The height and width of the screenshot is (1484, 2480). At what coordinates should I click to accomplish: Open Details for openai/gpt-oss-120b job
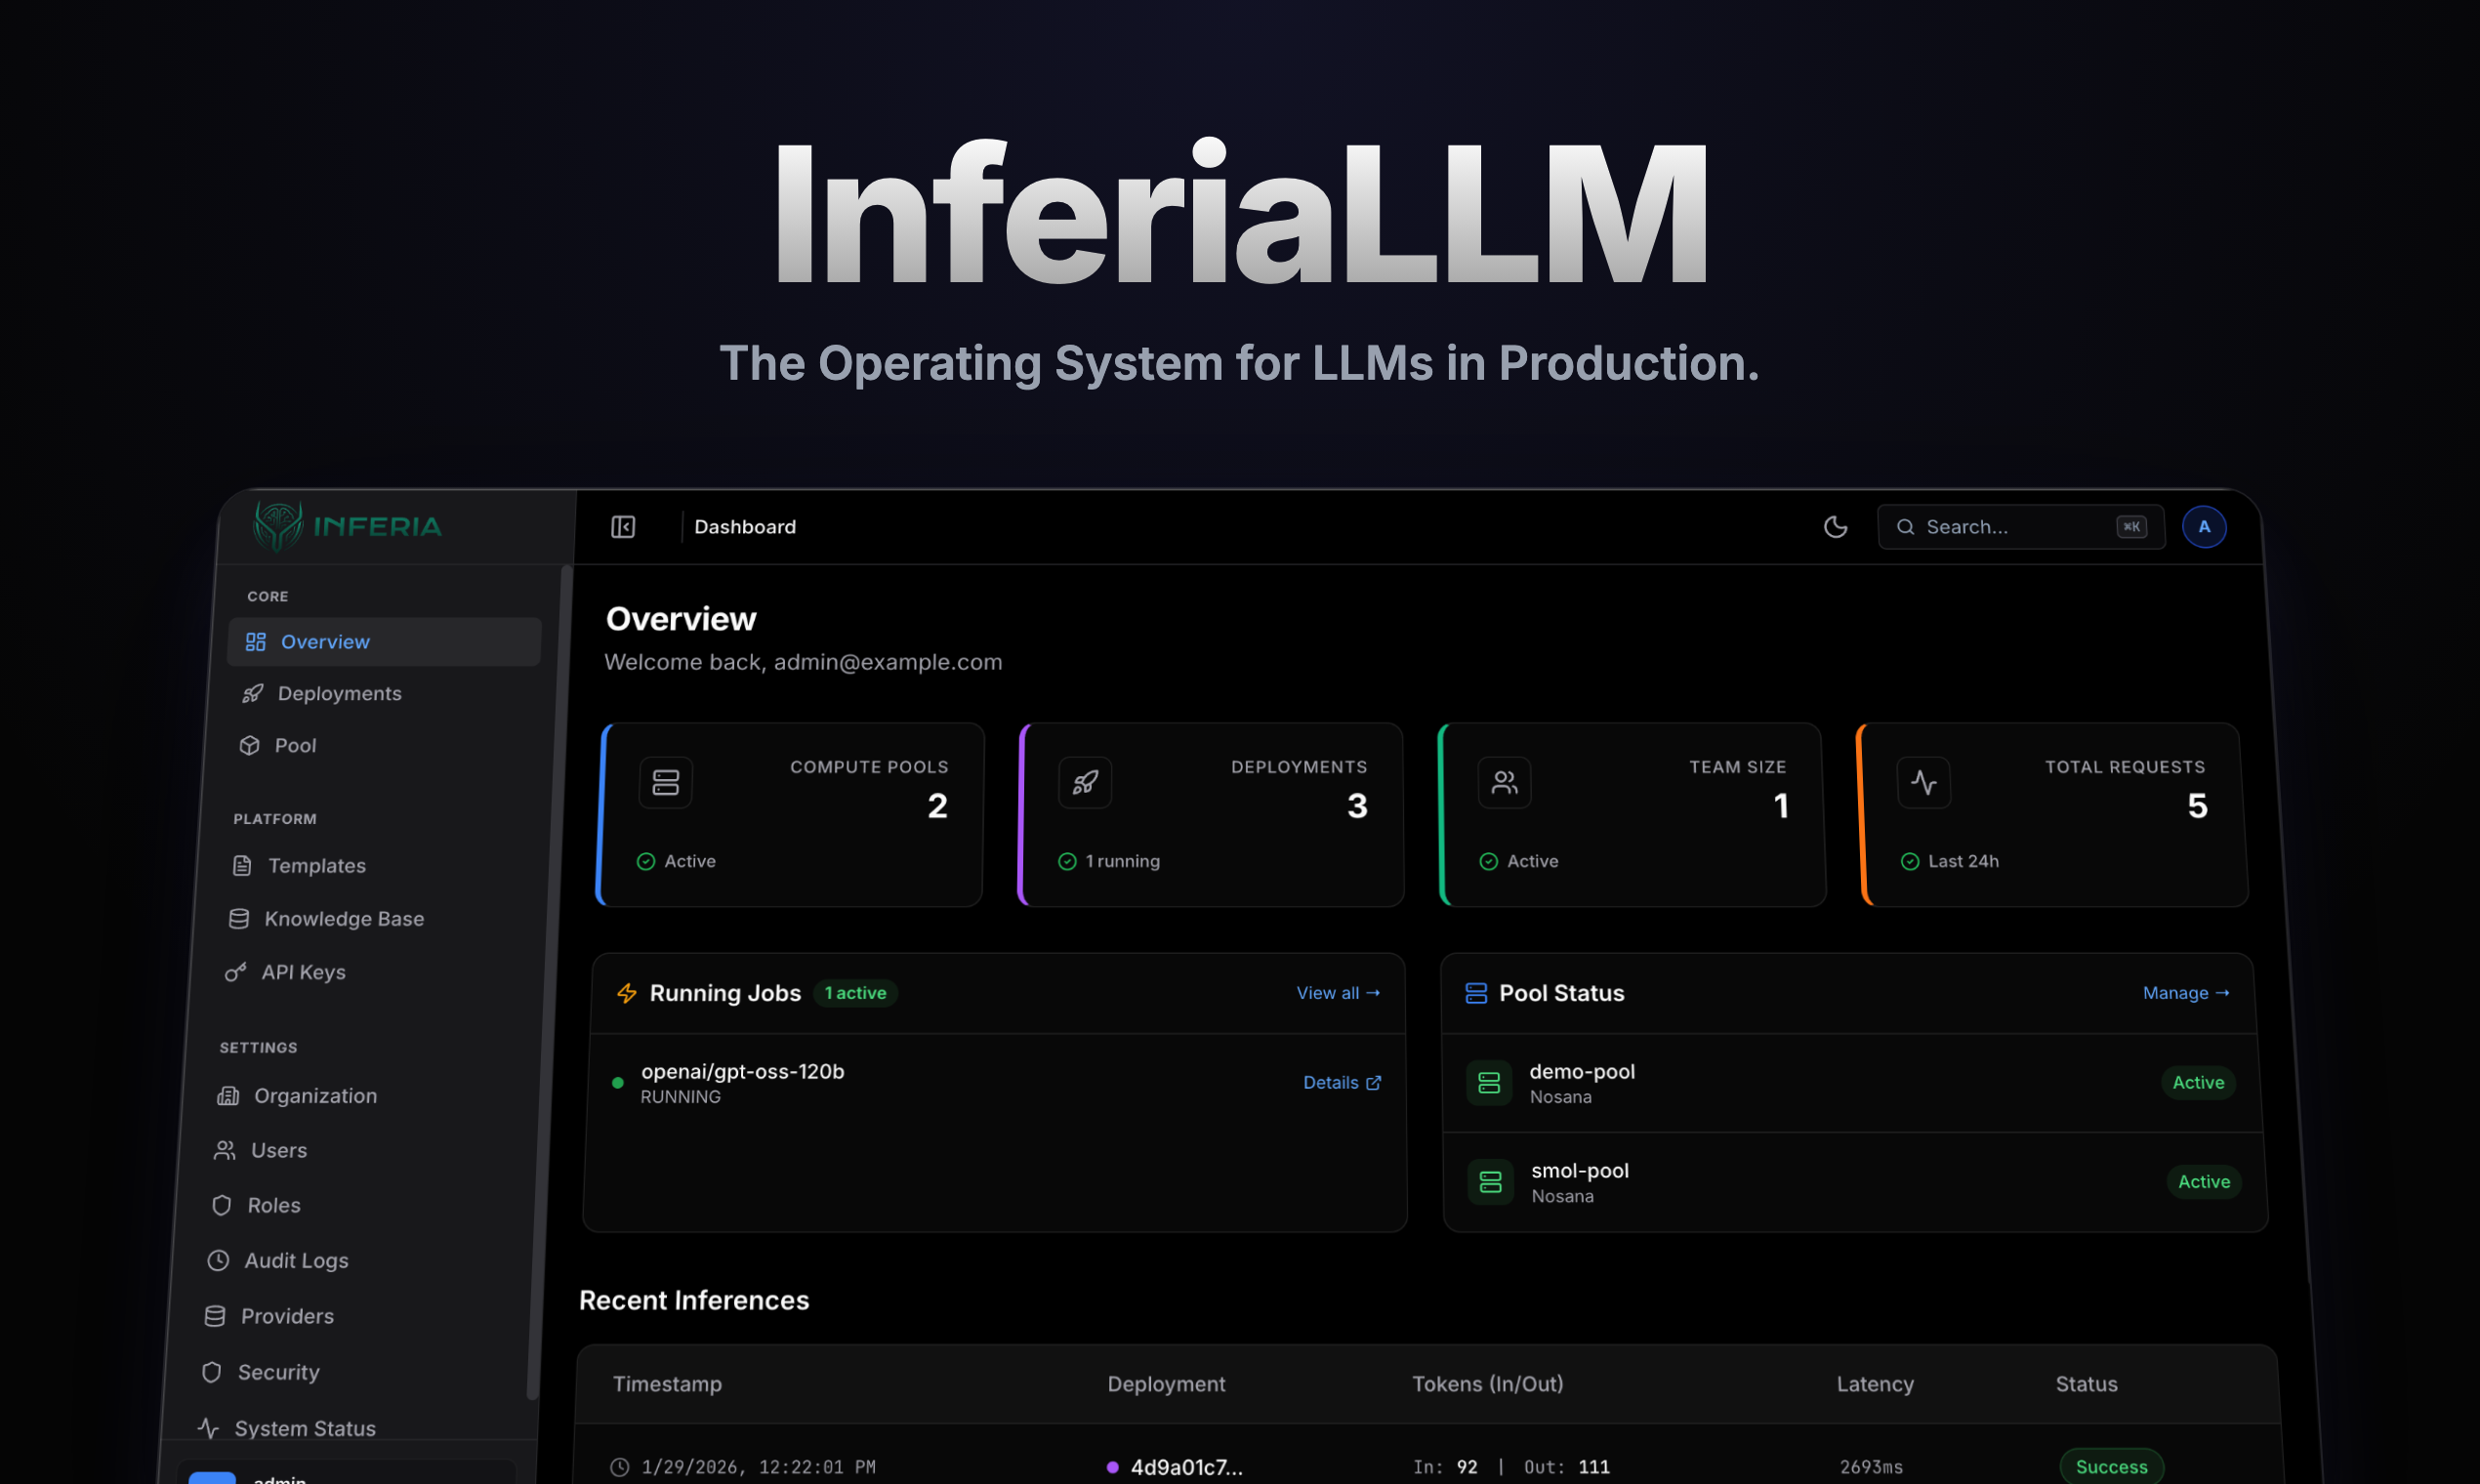[1341, 1082]
